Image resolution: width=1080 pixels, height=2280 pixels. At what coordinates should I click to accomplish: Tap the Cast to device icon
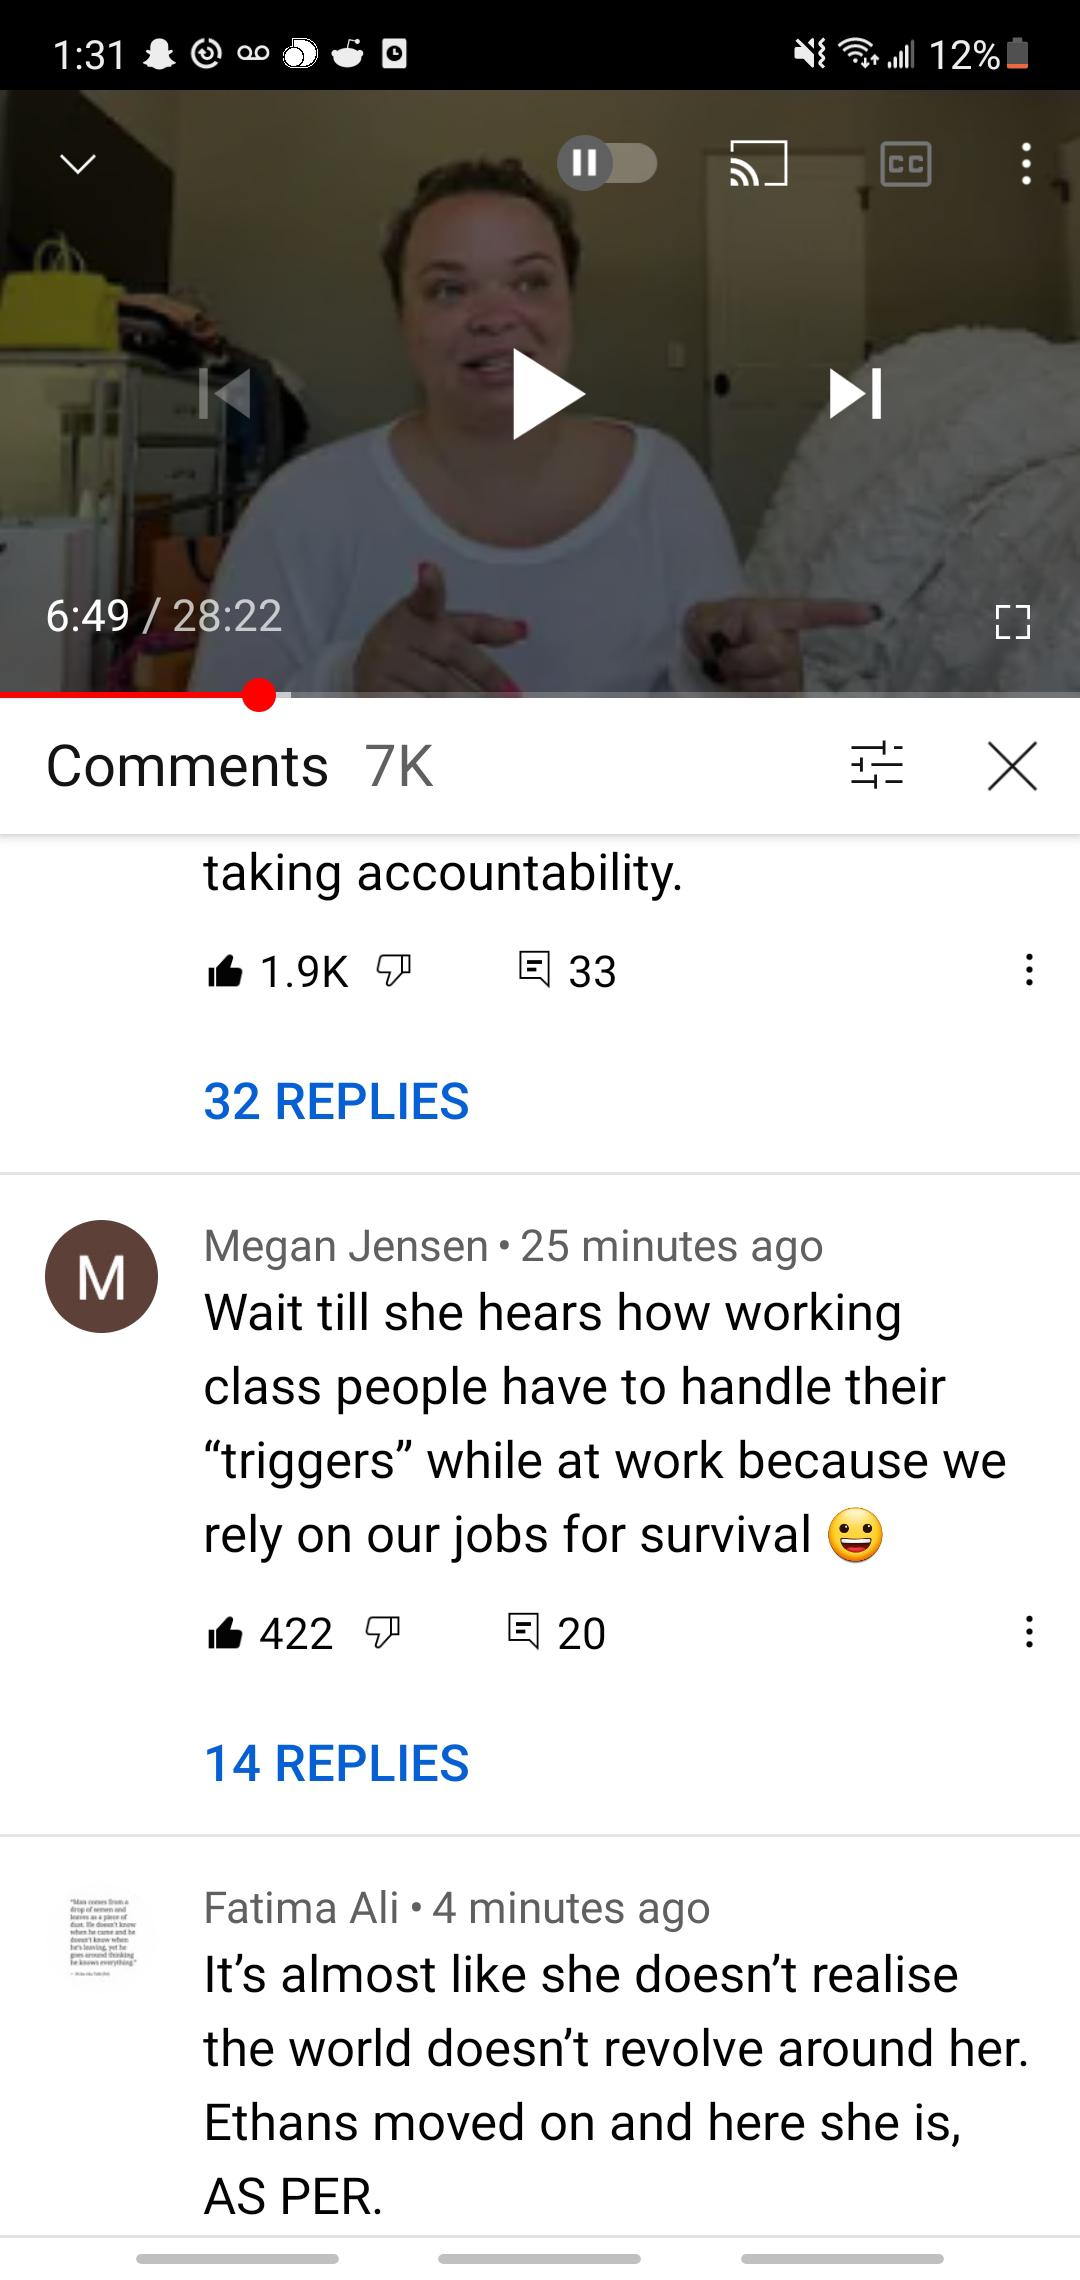point(758,163)
